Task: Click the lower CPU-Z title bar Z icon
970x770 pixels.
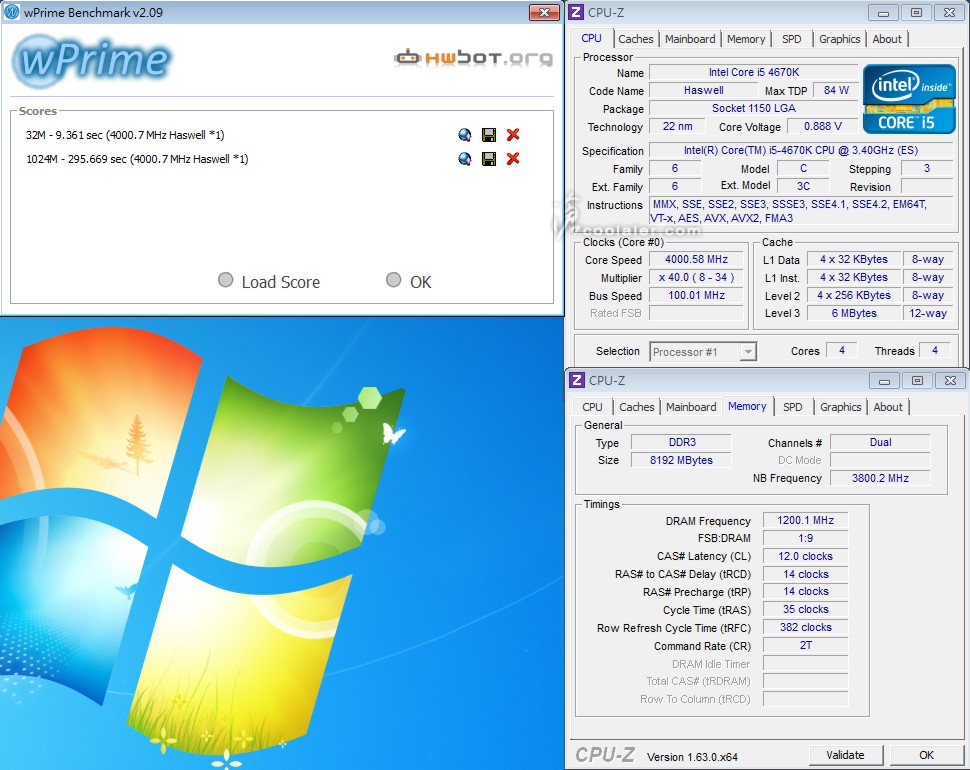Action: point(577,380)
